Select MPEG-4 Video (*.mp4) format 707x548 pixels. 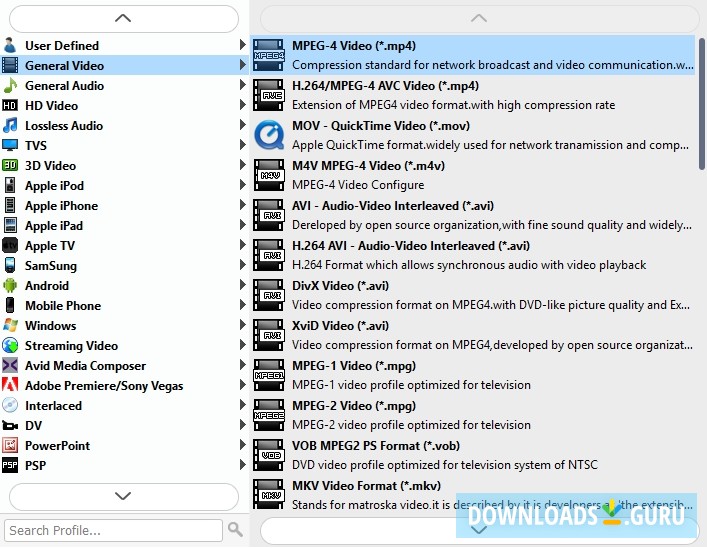click(x=473, y=55)
